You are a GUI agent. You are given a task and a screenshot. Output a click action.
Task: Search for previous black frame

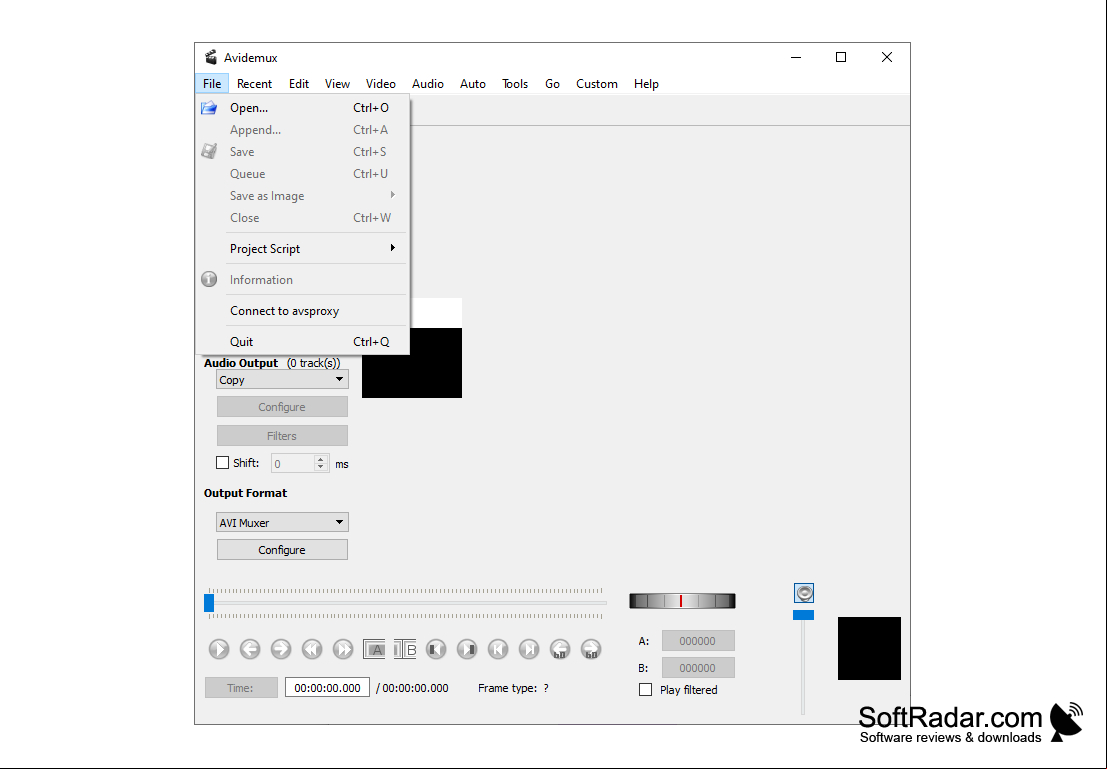[436, 649]
